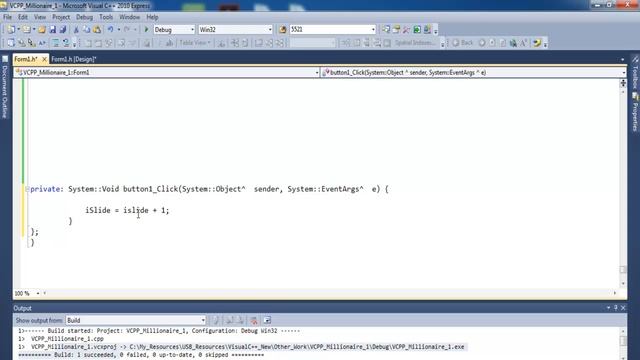Click the 5521 find input field

point(329,29)
